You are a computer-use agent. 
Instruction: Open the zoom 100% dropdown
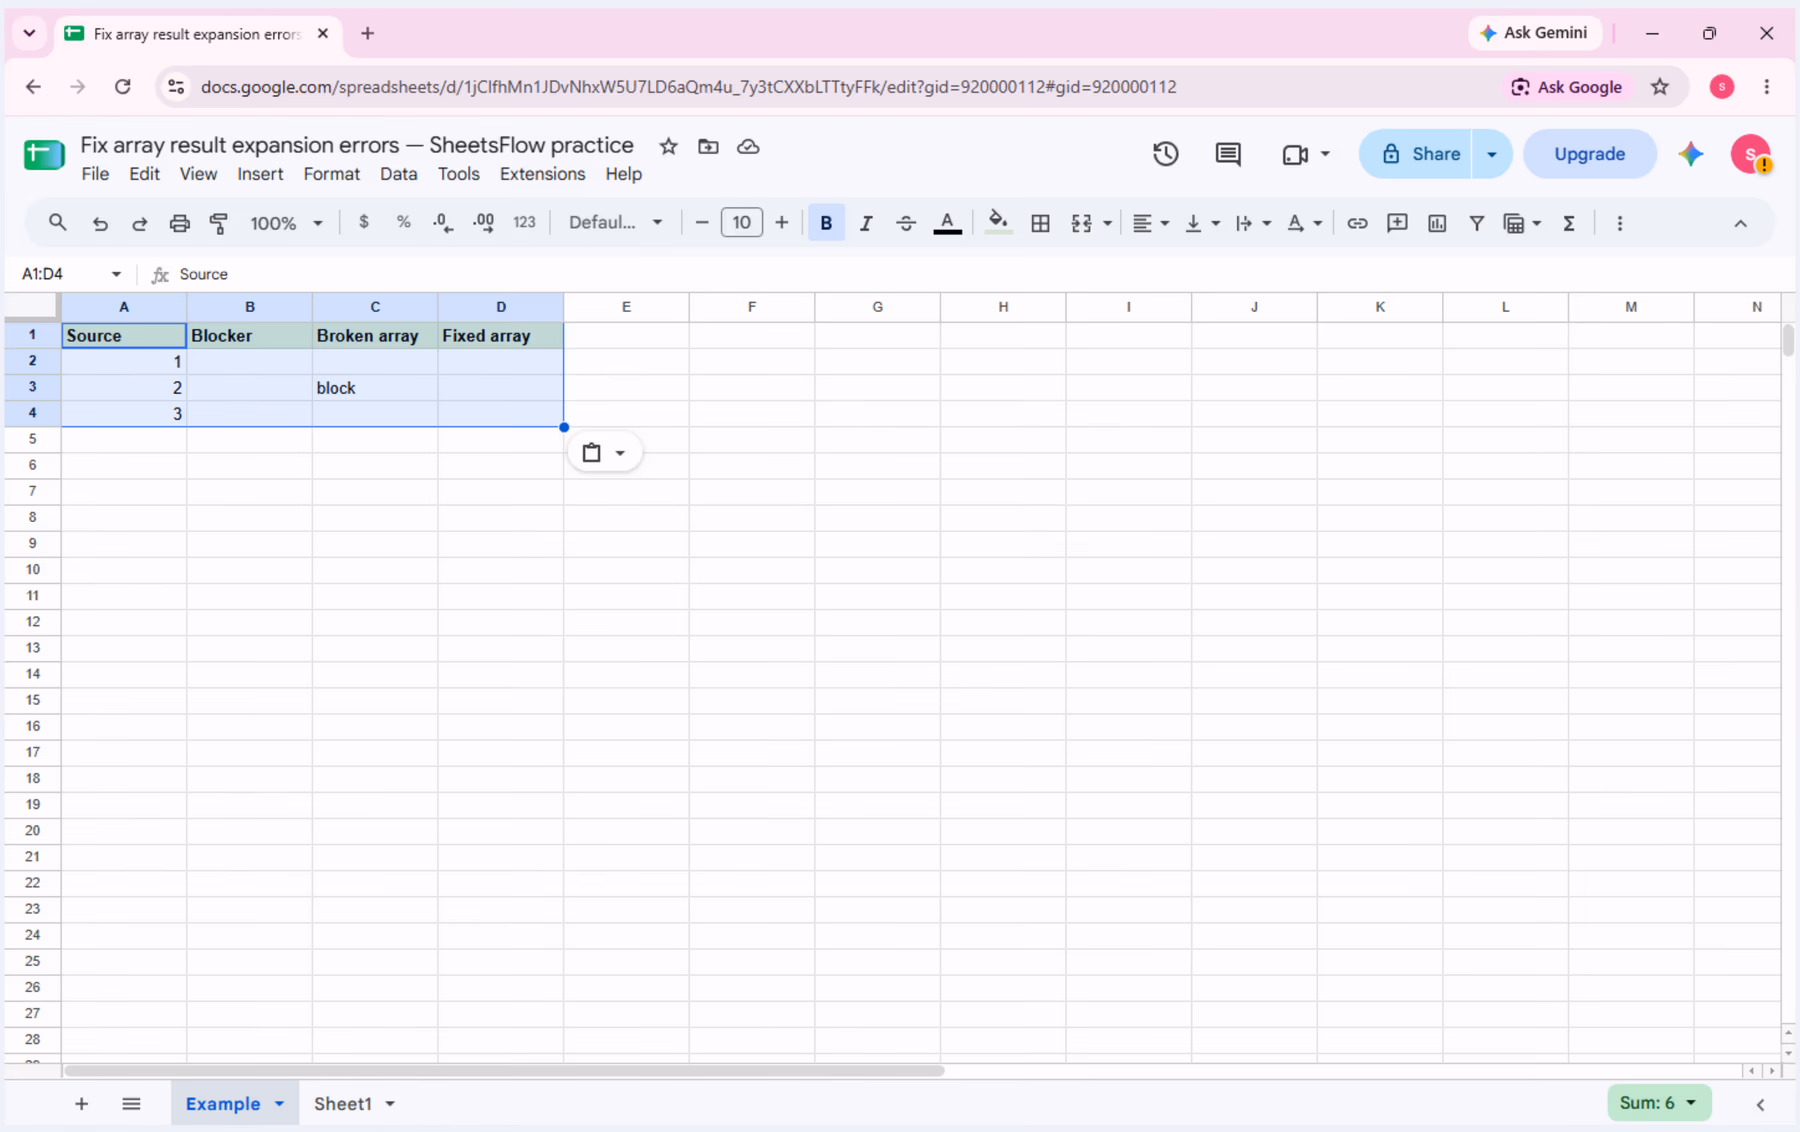[286, 223]
